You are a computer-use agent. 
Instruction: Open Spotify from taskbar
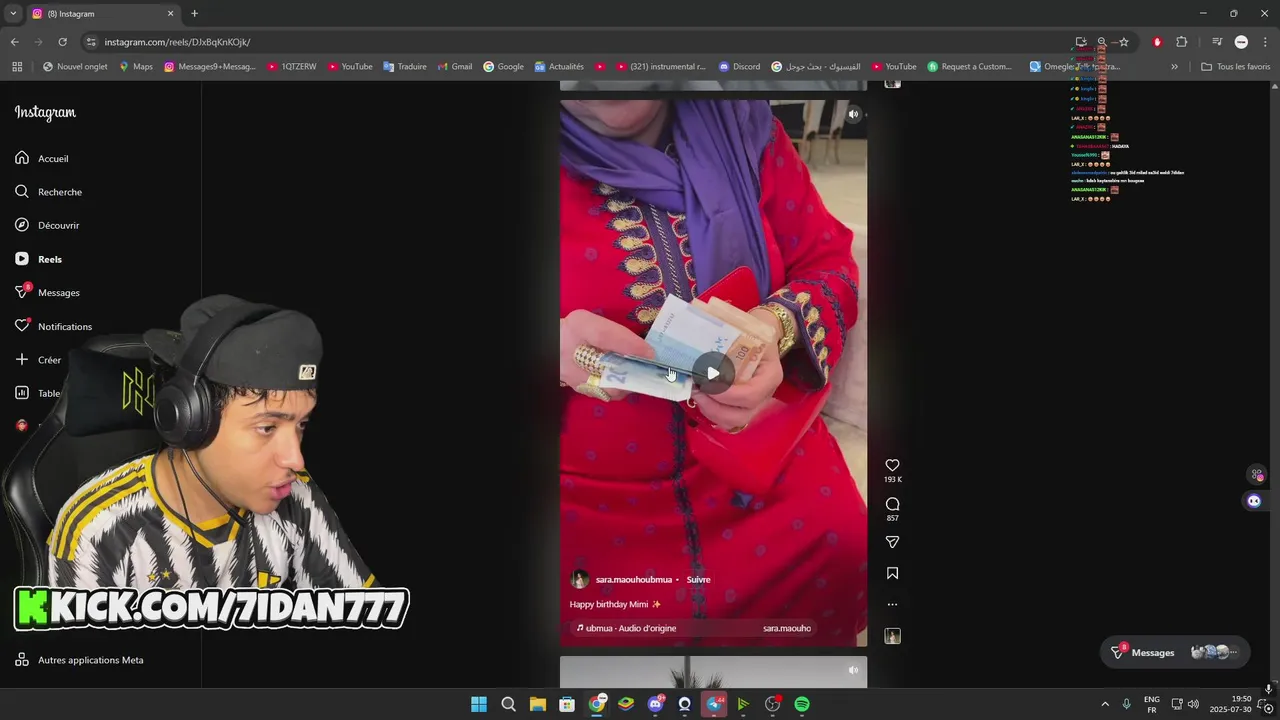[x=802, y=704]
